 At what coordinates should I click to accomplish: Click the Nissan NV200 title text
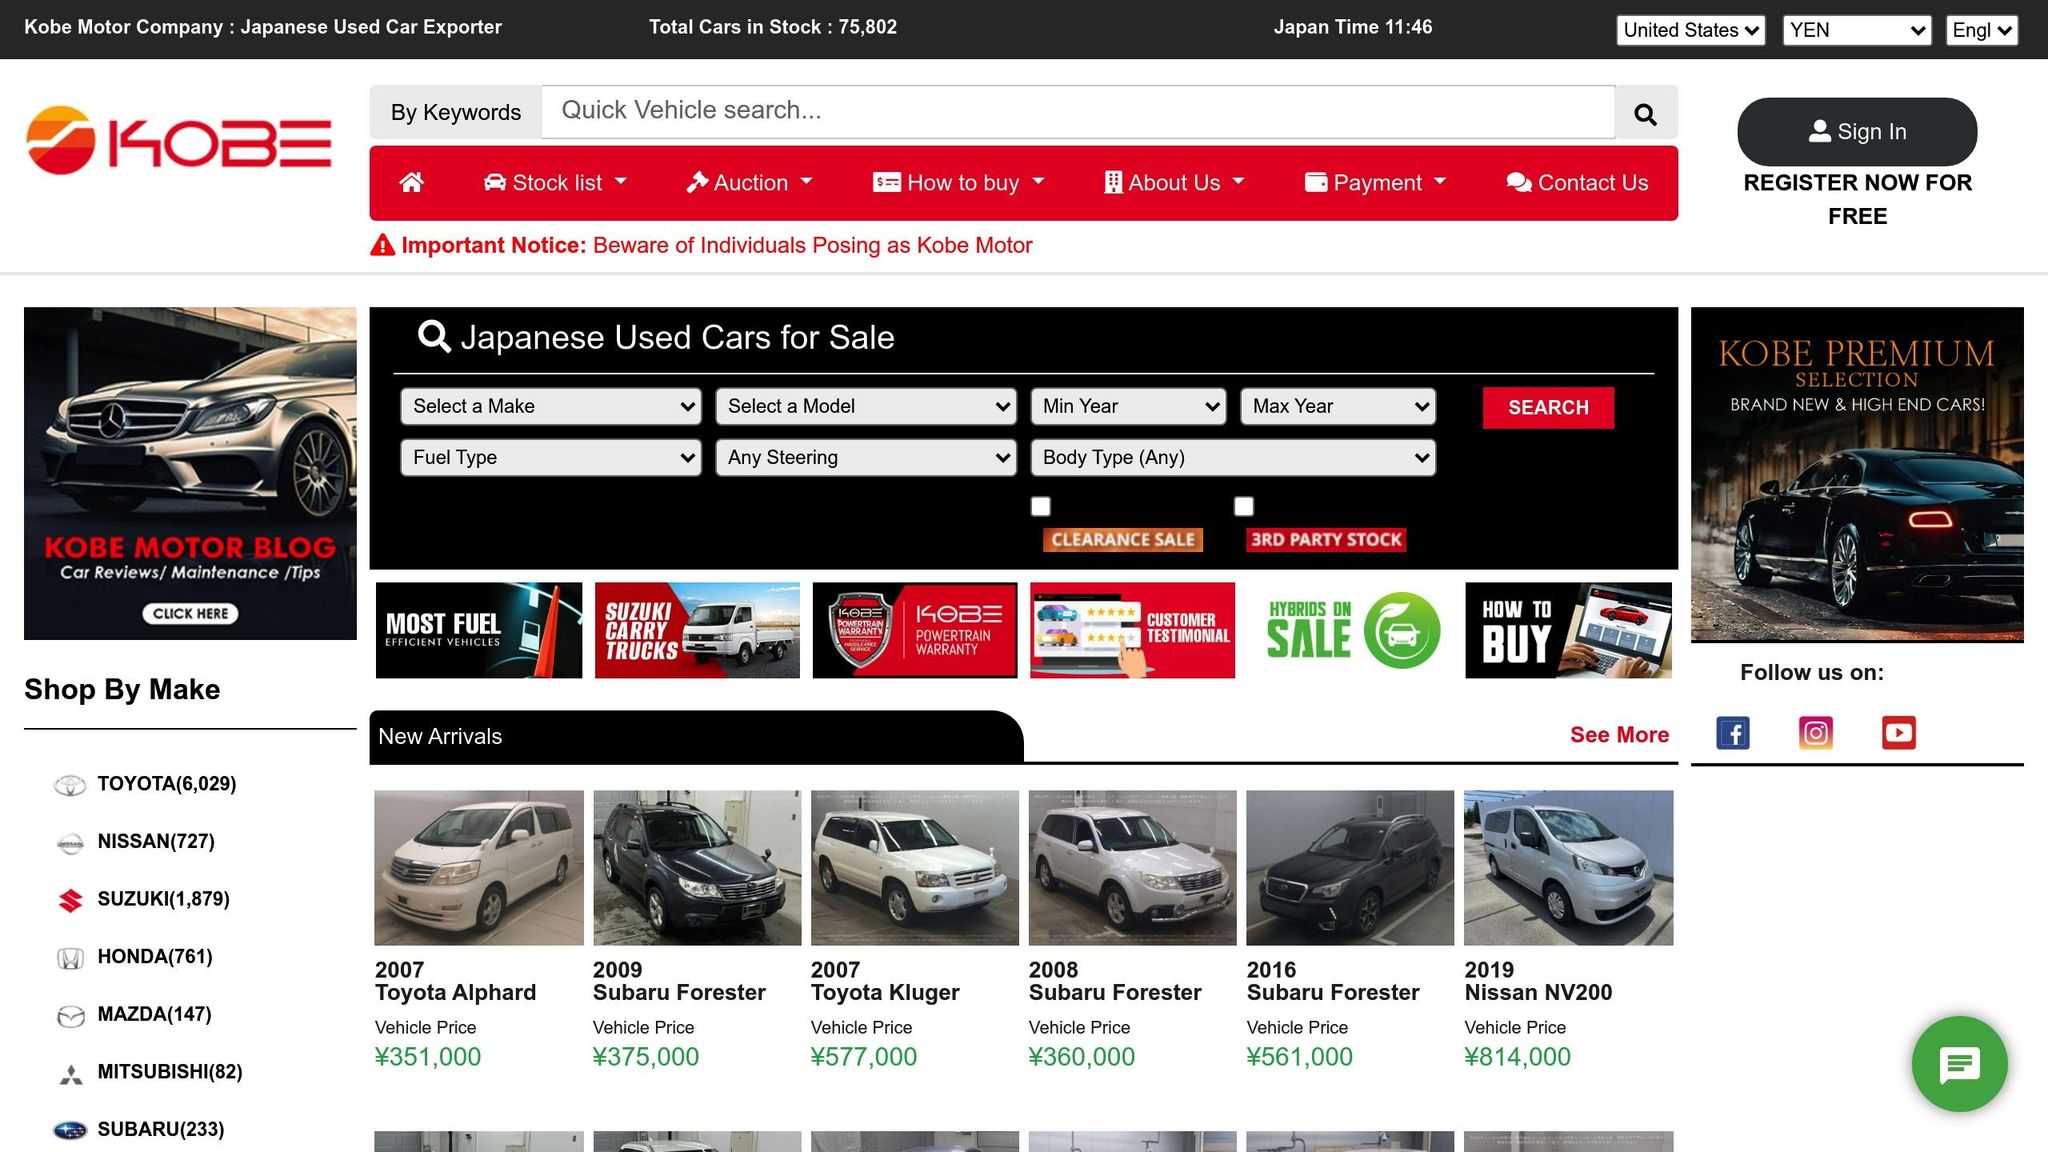pos(1538,993)
